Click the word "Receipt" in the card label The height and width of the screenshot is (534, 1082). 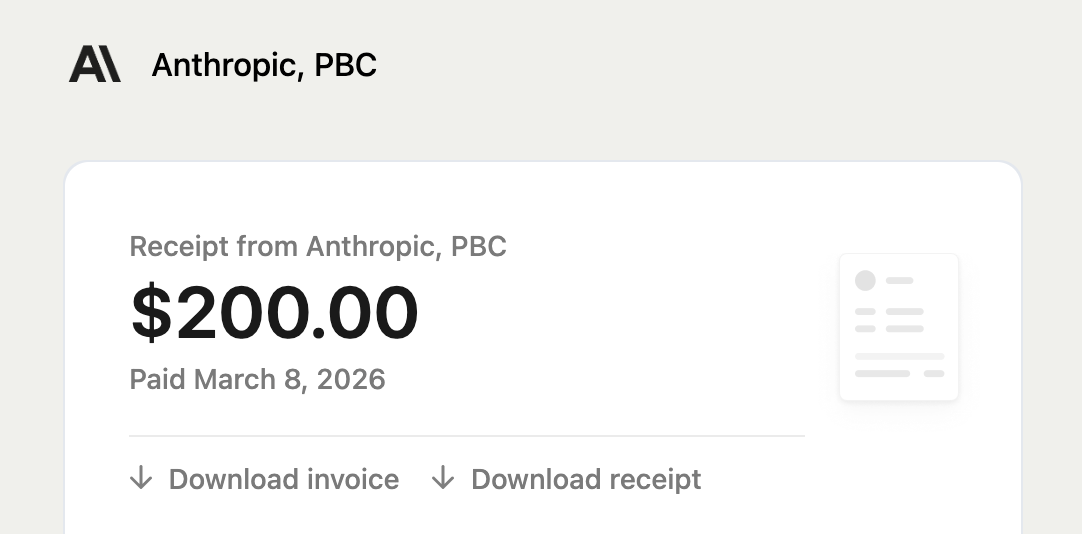[176, 246]
